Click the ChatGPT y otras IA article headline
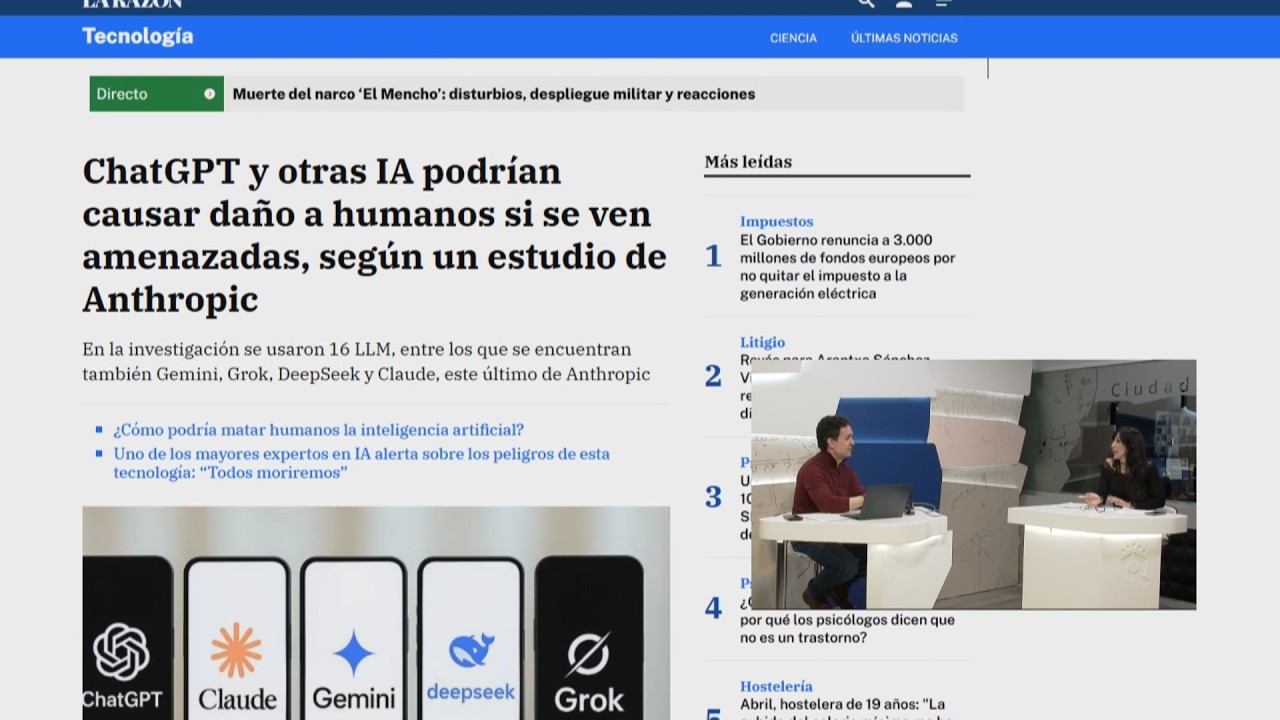Viewport: 1280px width, 720px height. (374, 235)
